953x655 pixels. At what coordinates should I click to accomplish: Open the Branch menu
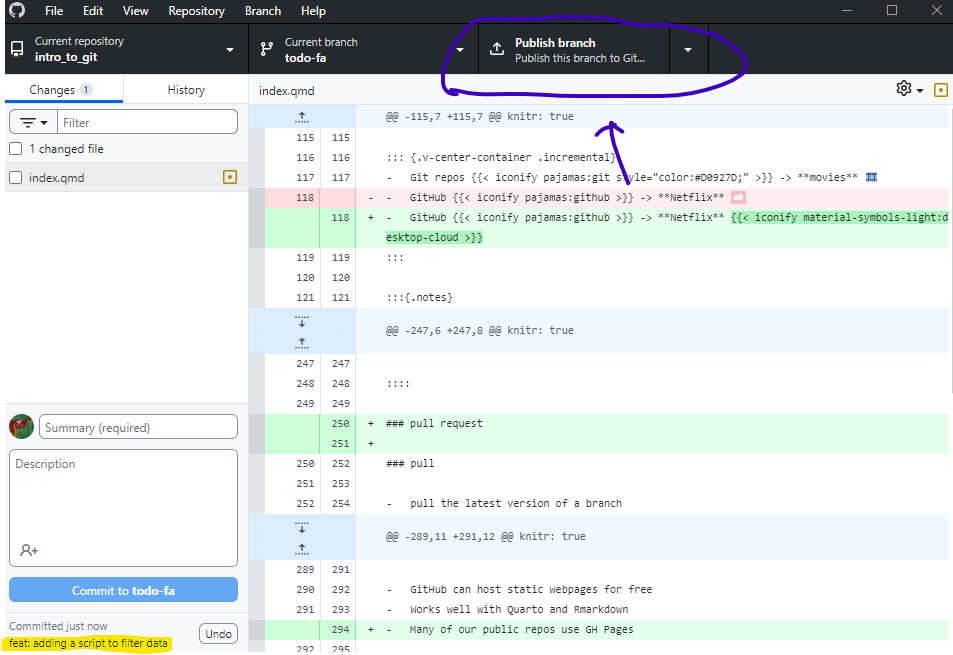pos(262,11)
